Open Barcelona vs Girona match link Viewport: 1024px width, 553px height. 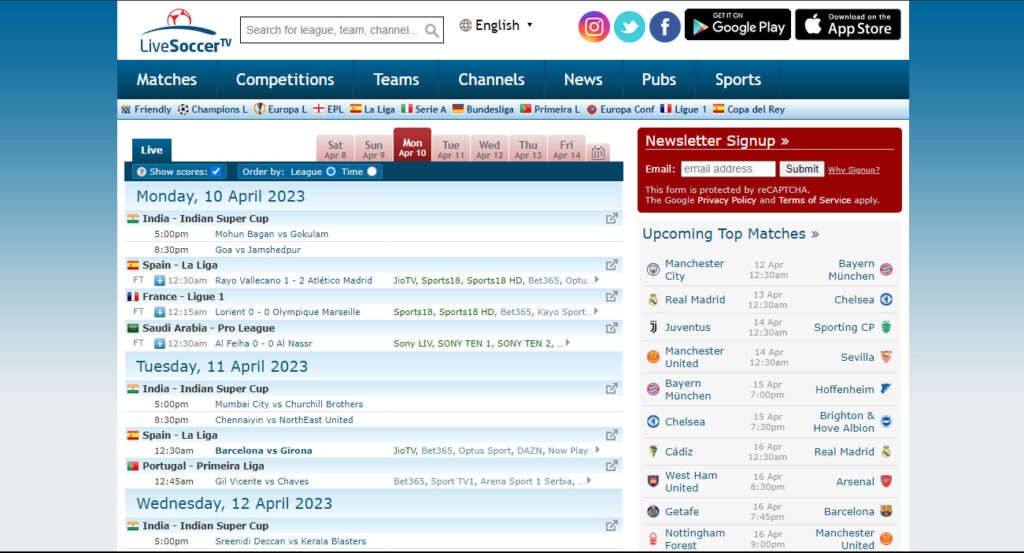[x=263, y=450]
